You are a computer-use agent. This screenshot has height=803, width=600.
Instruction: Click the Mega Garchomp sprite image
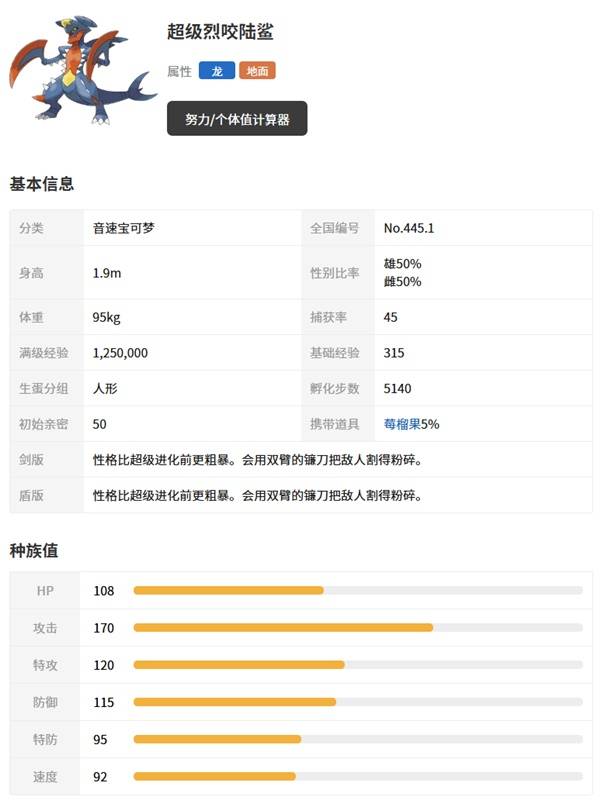[x=75, y=70]
